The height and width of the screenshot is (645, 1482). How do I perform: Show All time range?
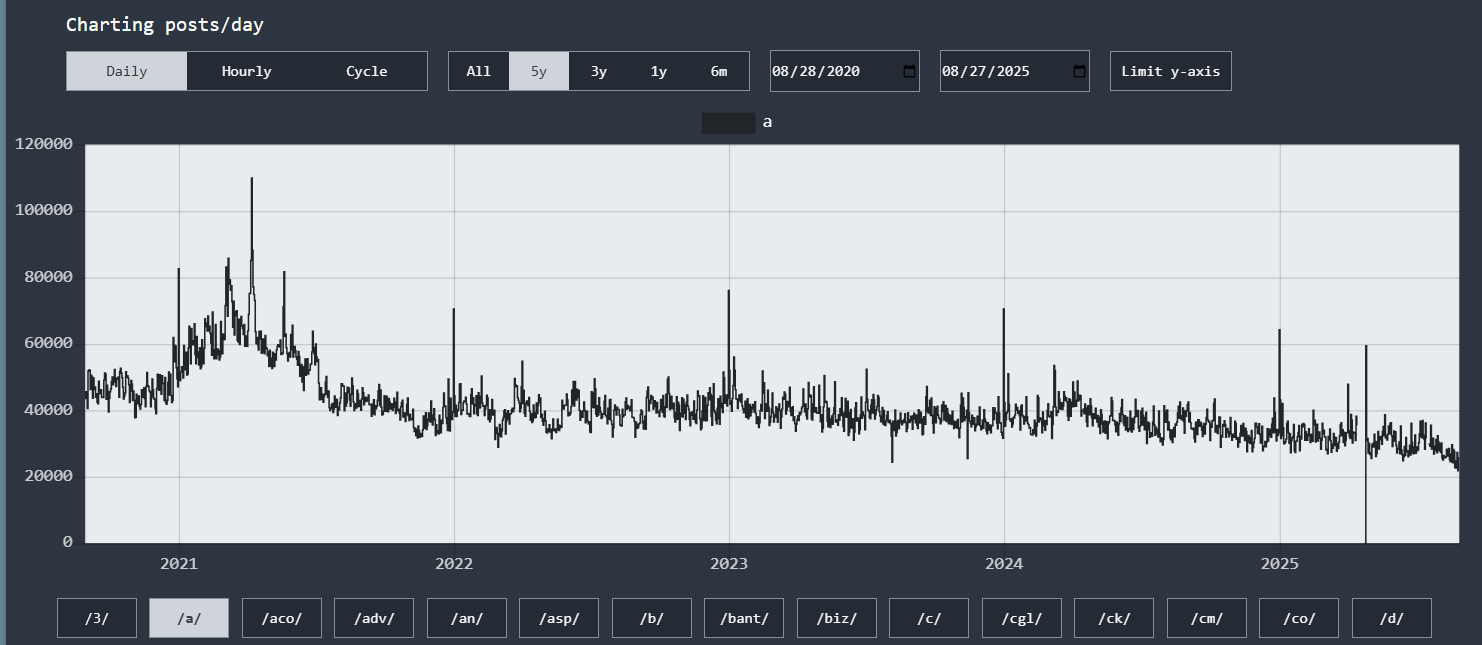click(x=479, y=71)
